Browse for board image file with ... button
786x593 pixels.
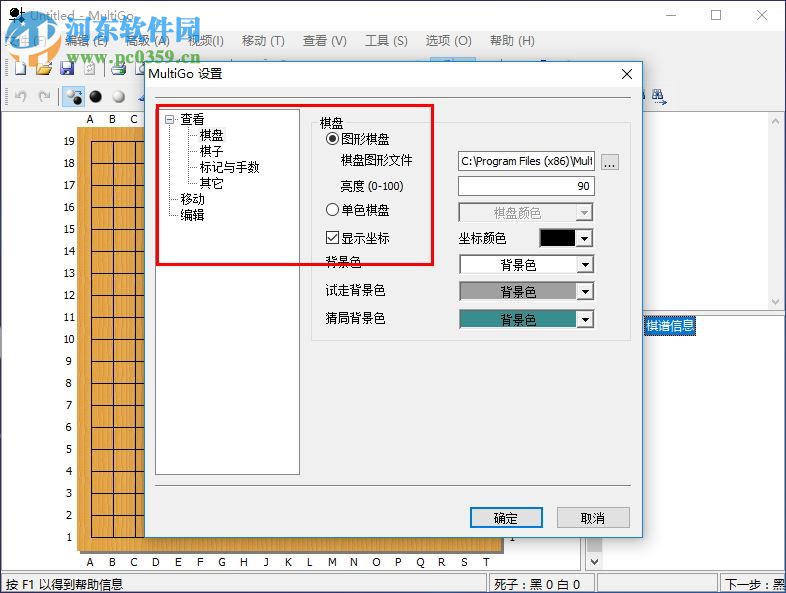[610, 162]
